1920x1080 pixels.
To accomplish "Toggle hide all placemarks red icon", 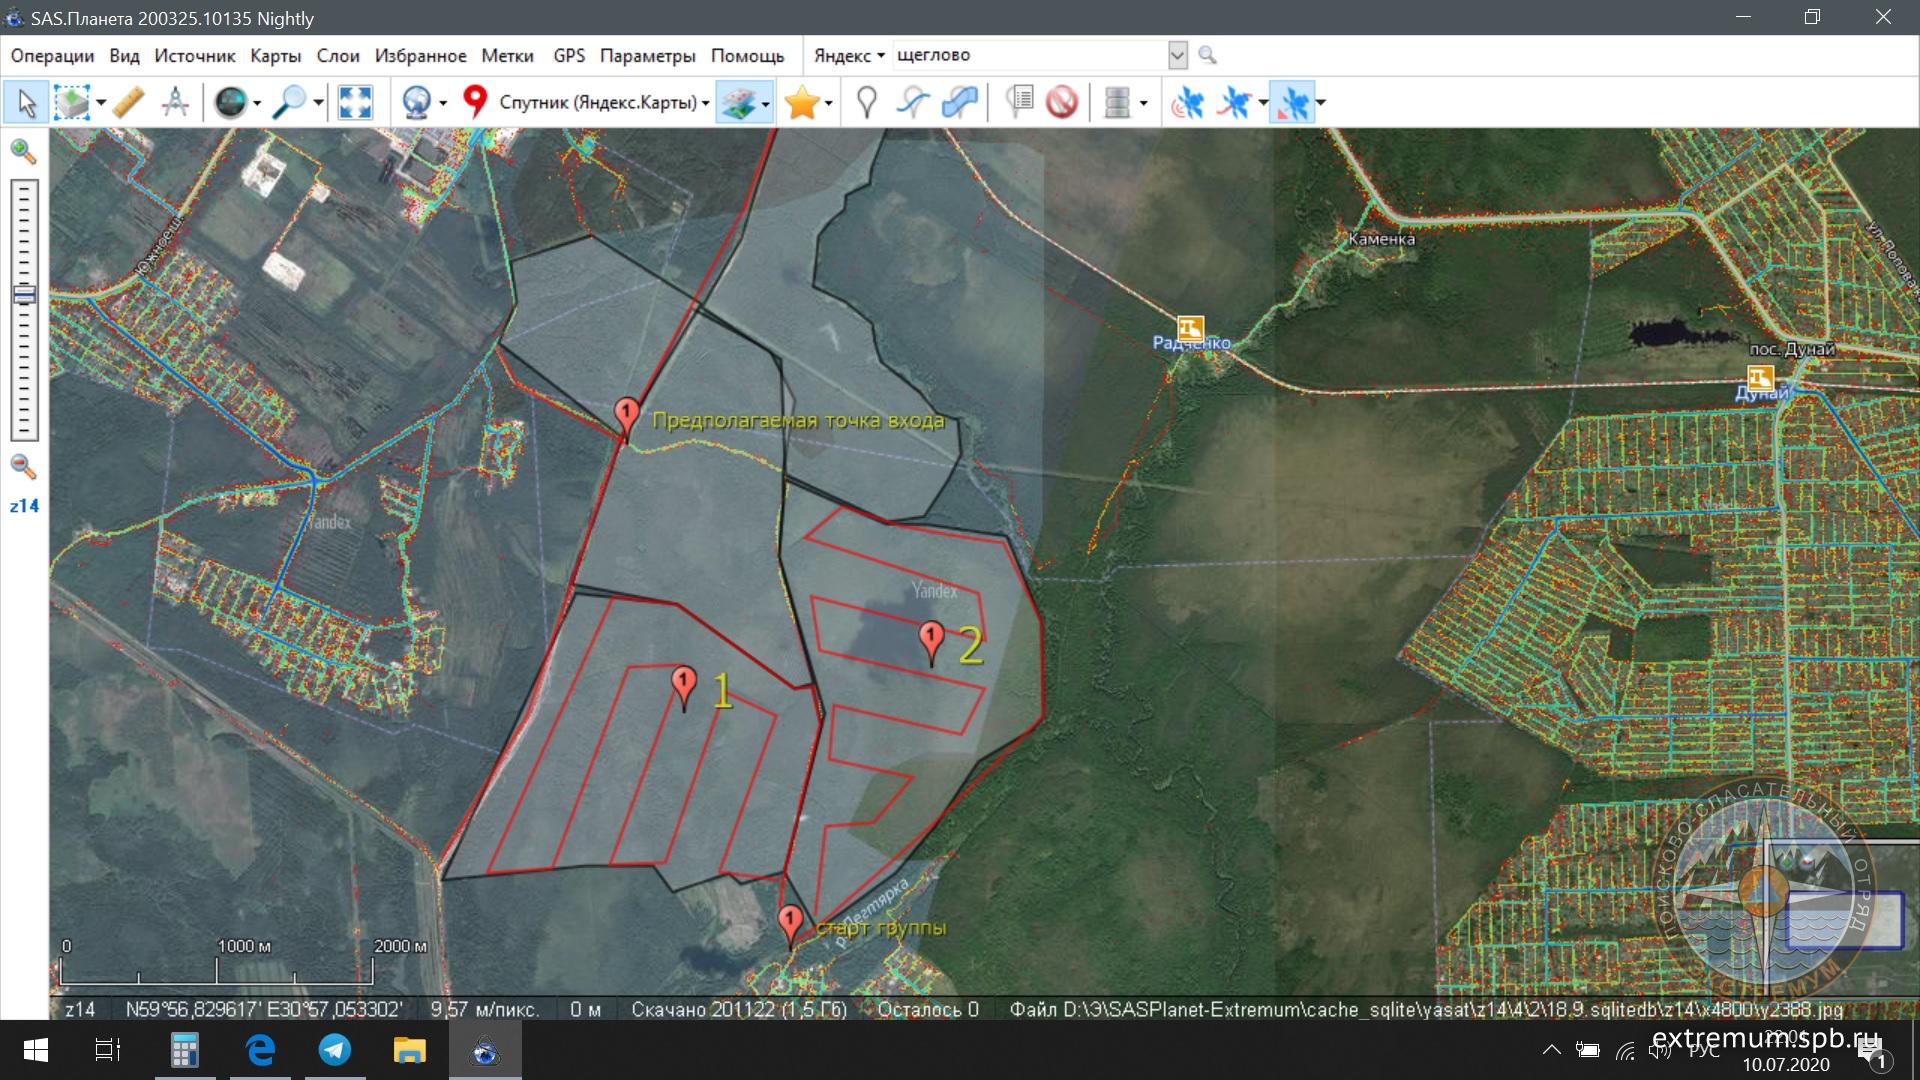I will click(x=1062, y=102).
